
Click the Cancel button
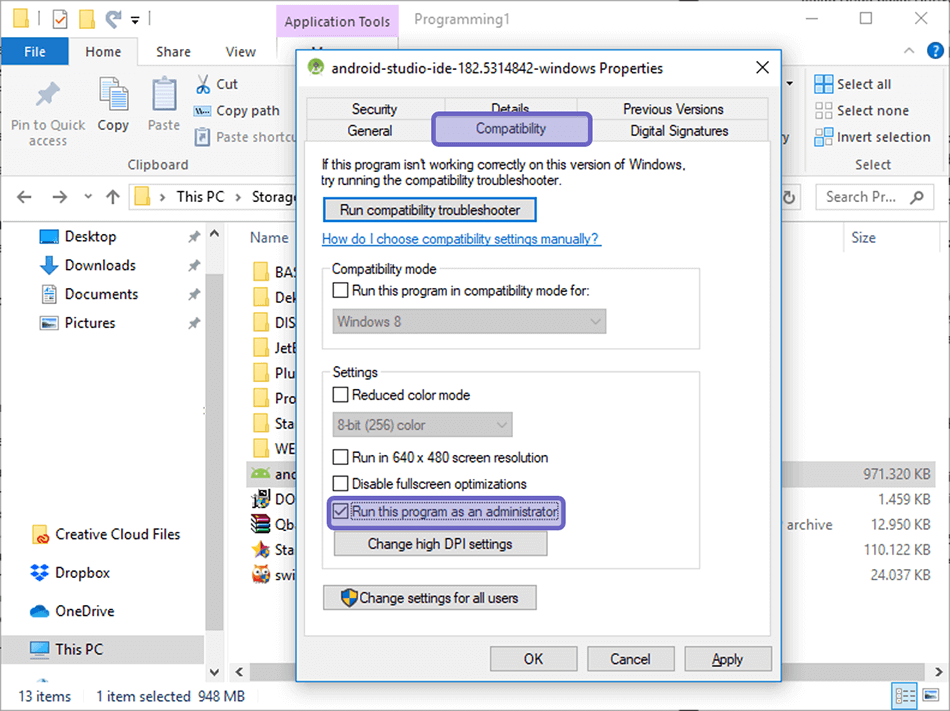pyautogui.click(x=630, y=659)
